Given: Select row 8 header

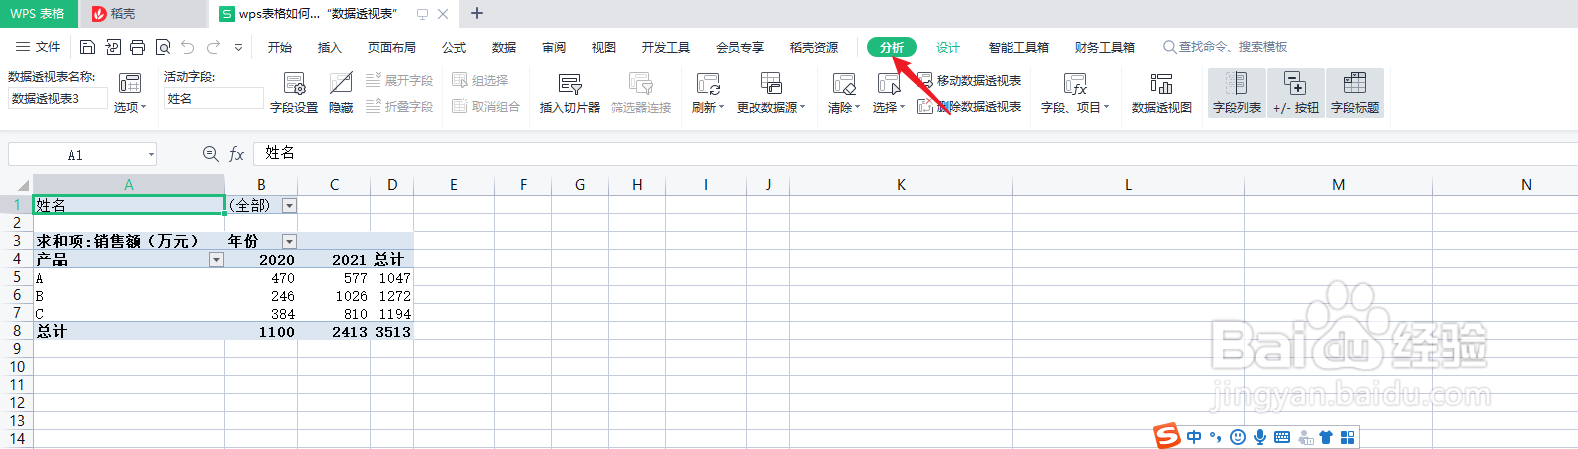Looking at the screenshot, I should pos(16,330).
